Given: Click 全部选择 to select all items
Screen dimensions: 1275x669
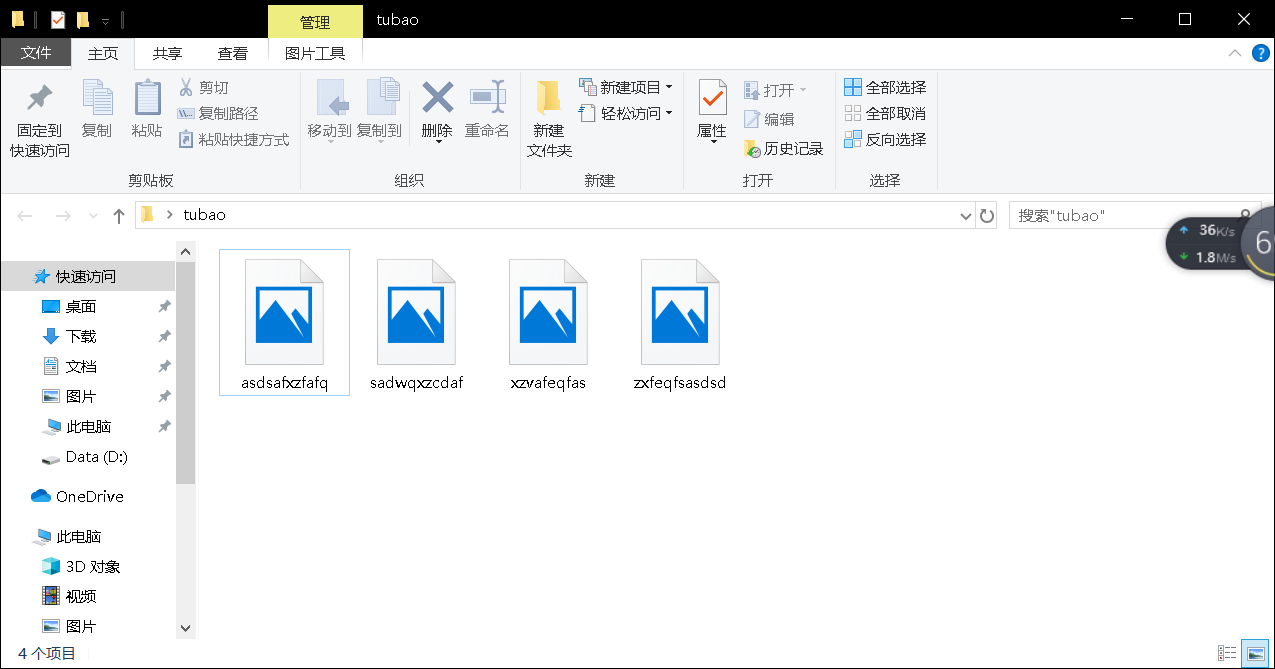Looking at the screenshot, I should [x=886, y=88].
